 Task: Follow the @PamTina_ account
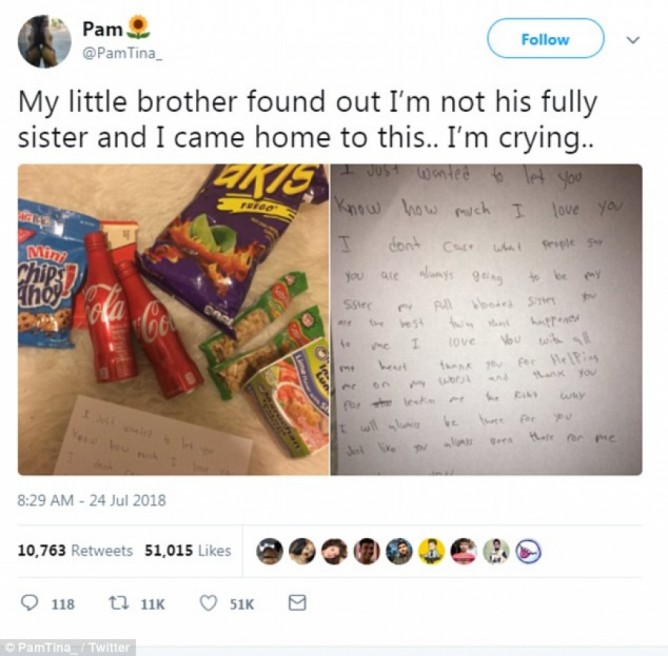coord(545,39)
